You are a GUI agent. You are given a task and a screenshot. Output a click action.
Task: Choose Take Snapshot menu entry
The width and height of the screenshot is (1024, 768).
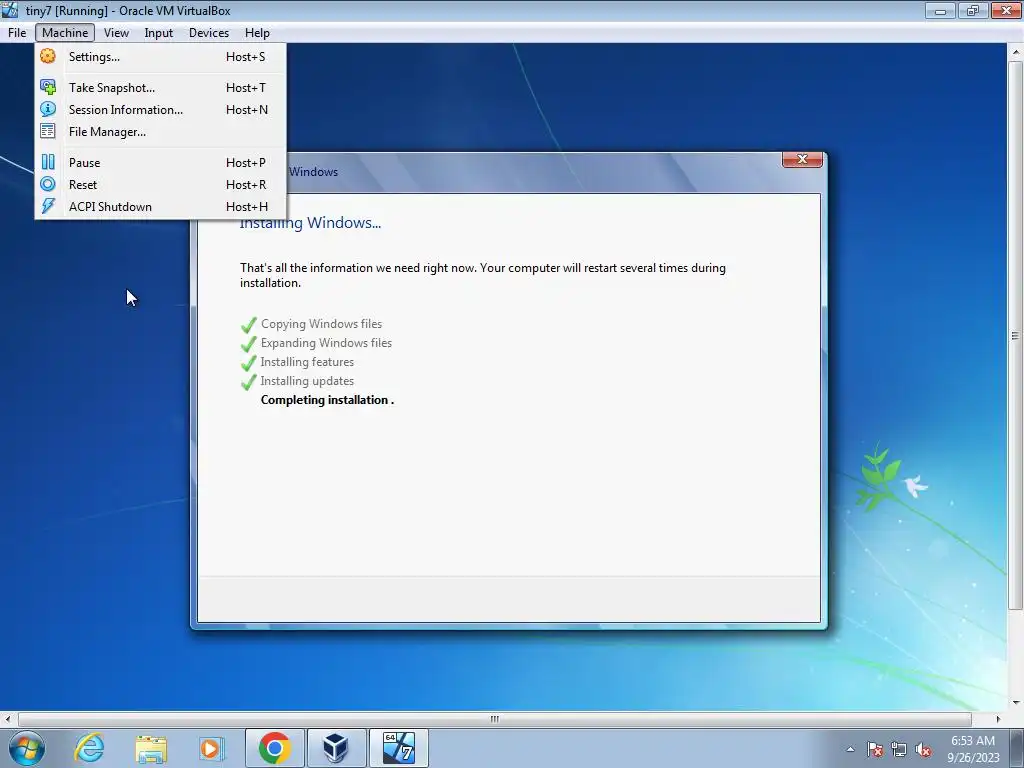click(160, 88)
